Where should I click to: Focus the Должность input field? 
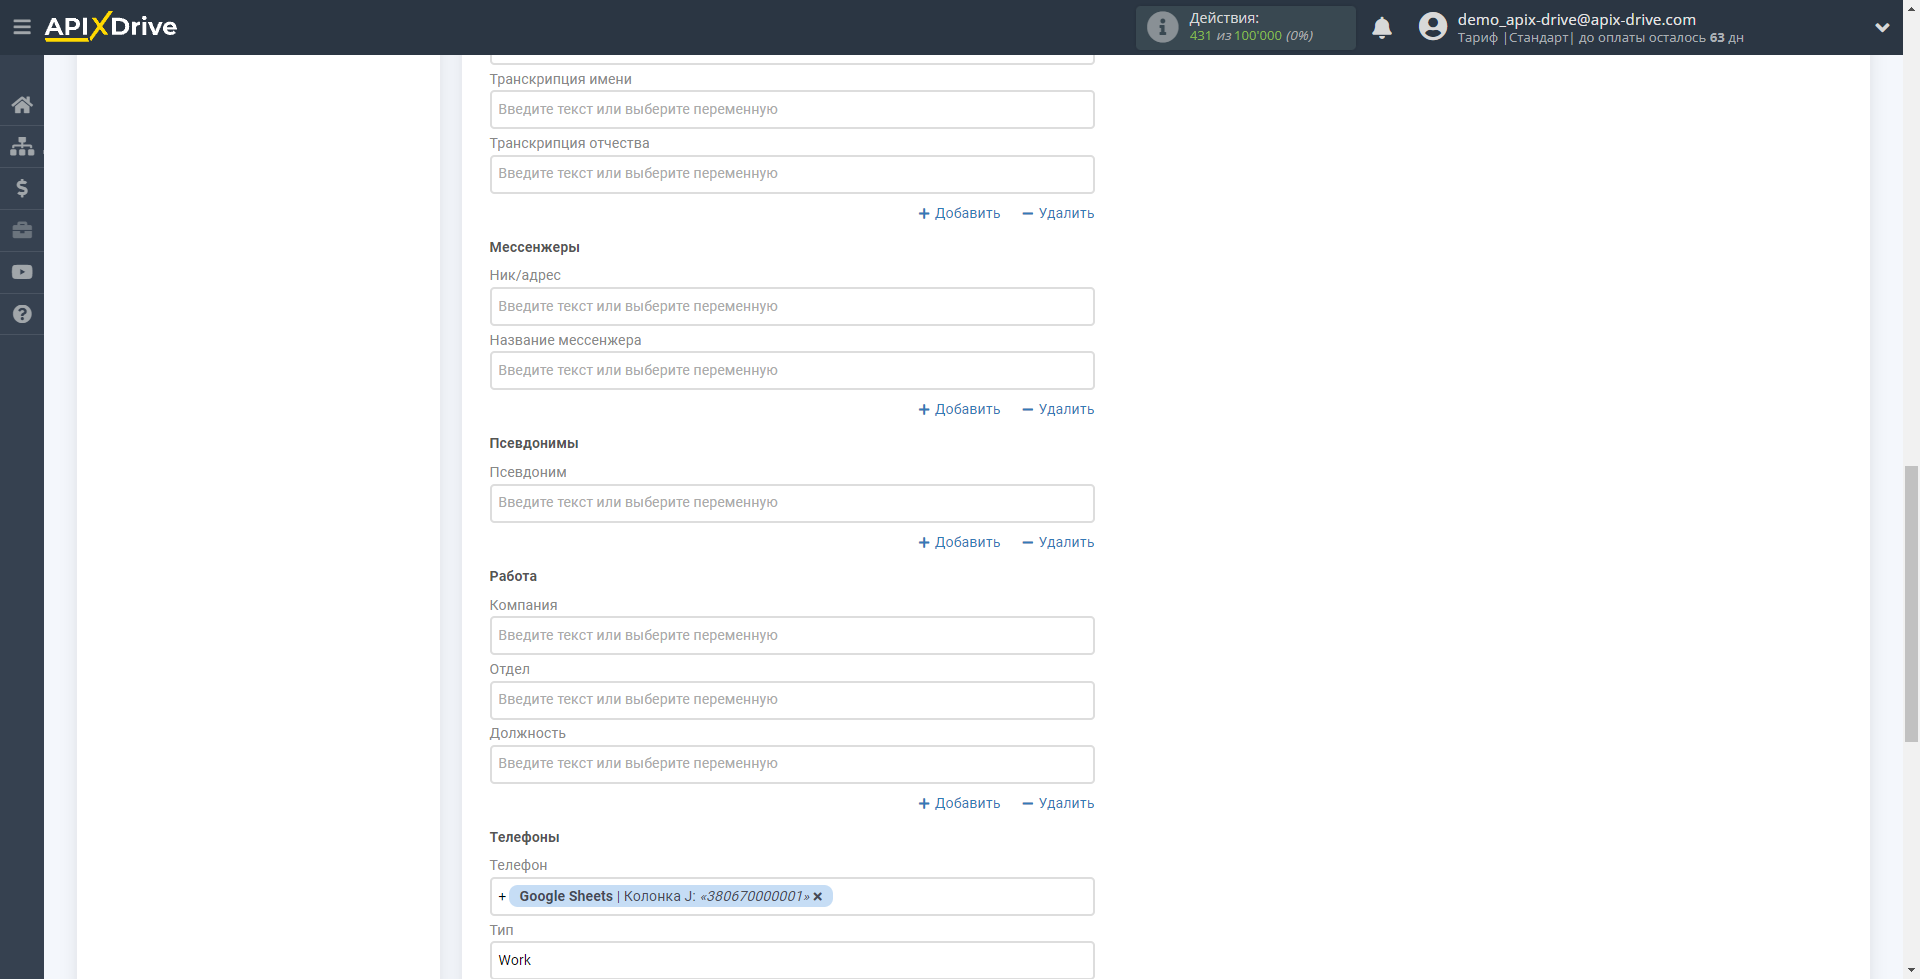point(792,764)
